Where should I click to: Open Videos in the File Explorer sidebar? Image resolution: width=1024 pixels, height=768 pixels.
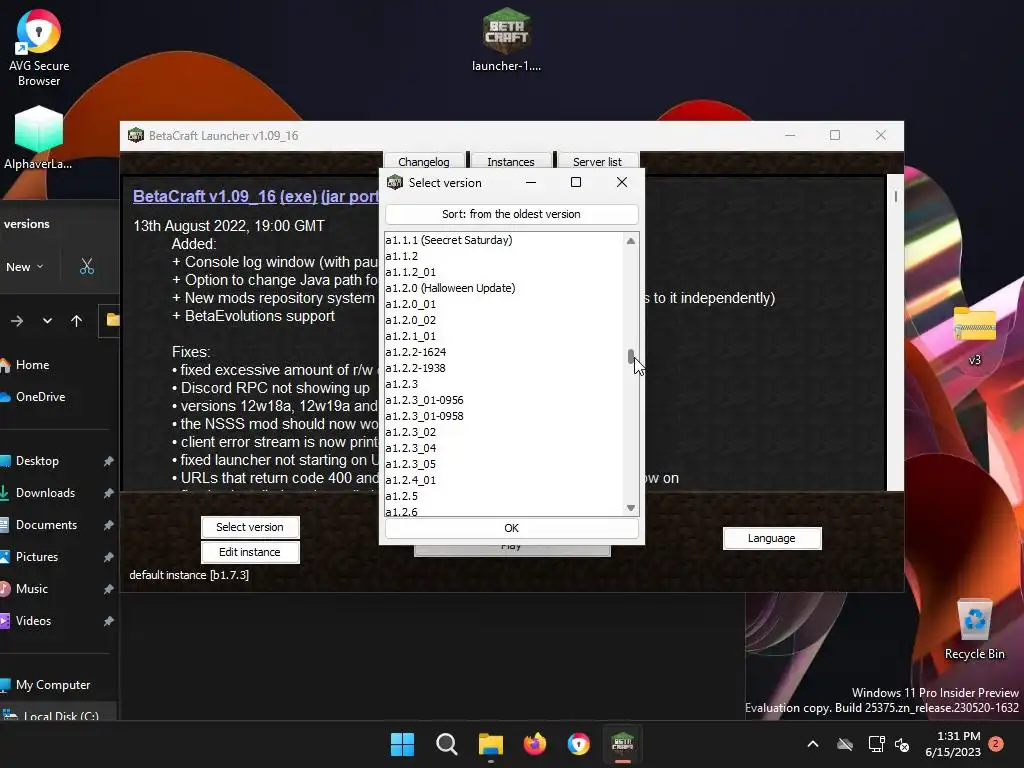pyautogui.click(x=33, y=621)
